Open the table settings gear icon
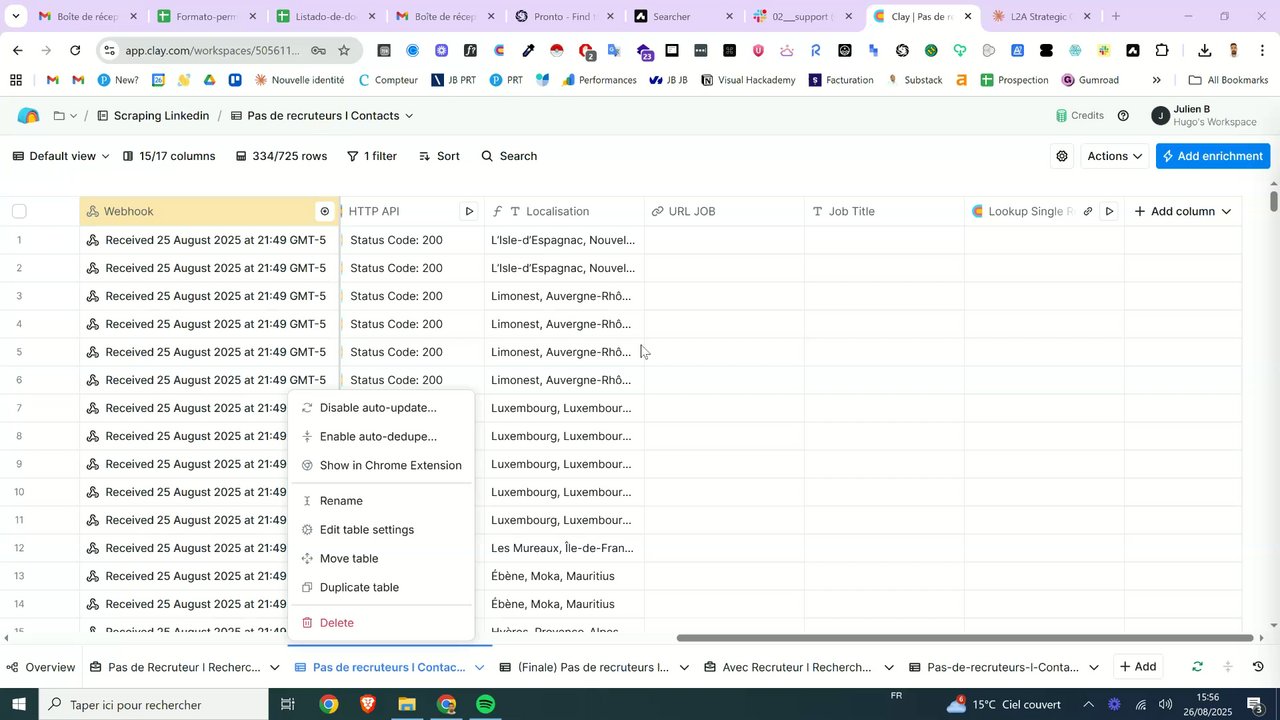Viewport: 1280px width, 720px height. (1062, 156)
